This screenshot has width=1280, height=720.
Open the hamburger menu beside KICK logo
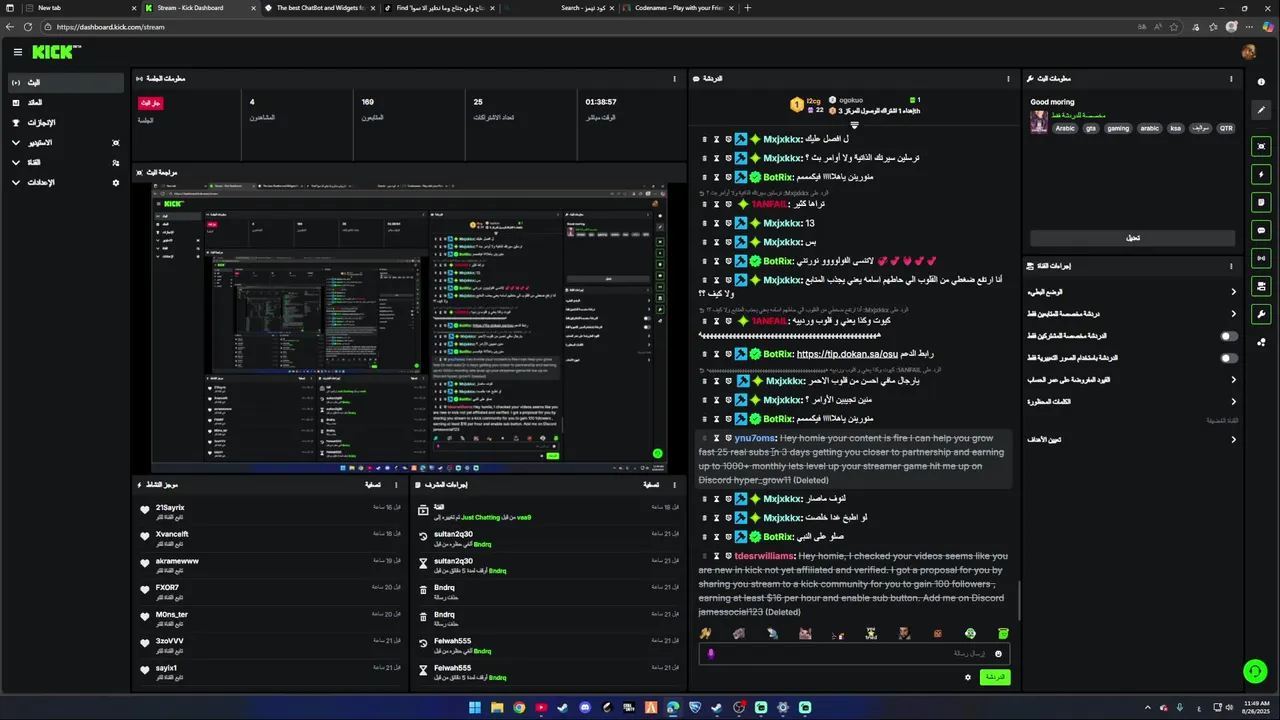tap(17, 52)
